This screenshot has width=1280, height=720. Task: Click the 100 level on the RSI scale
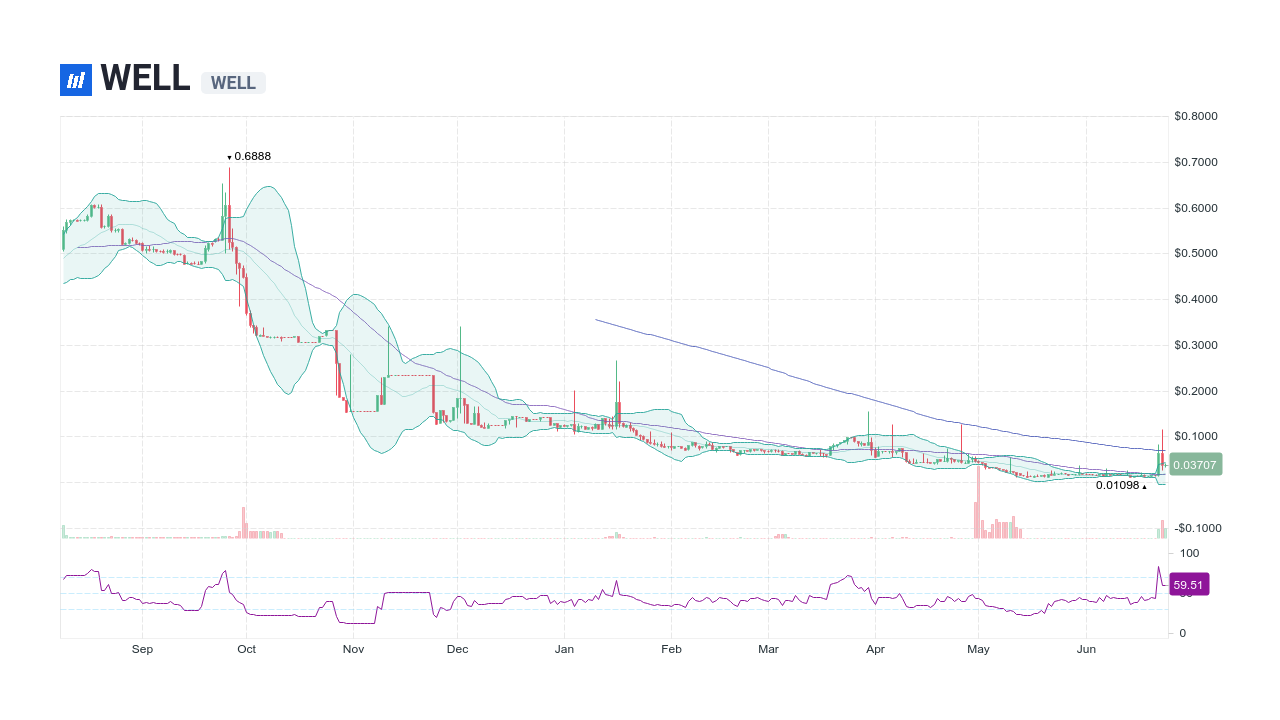1189,553
